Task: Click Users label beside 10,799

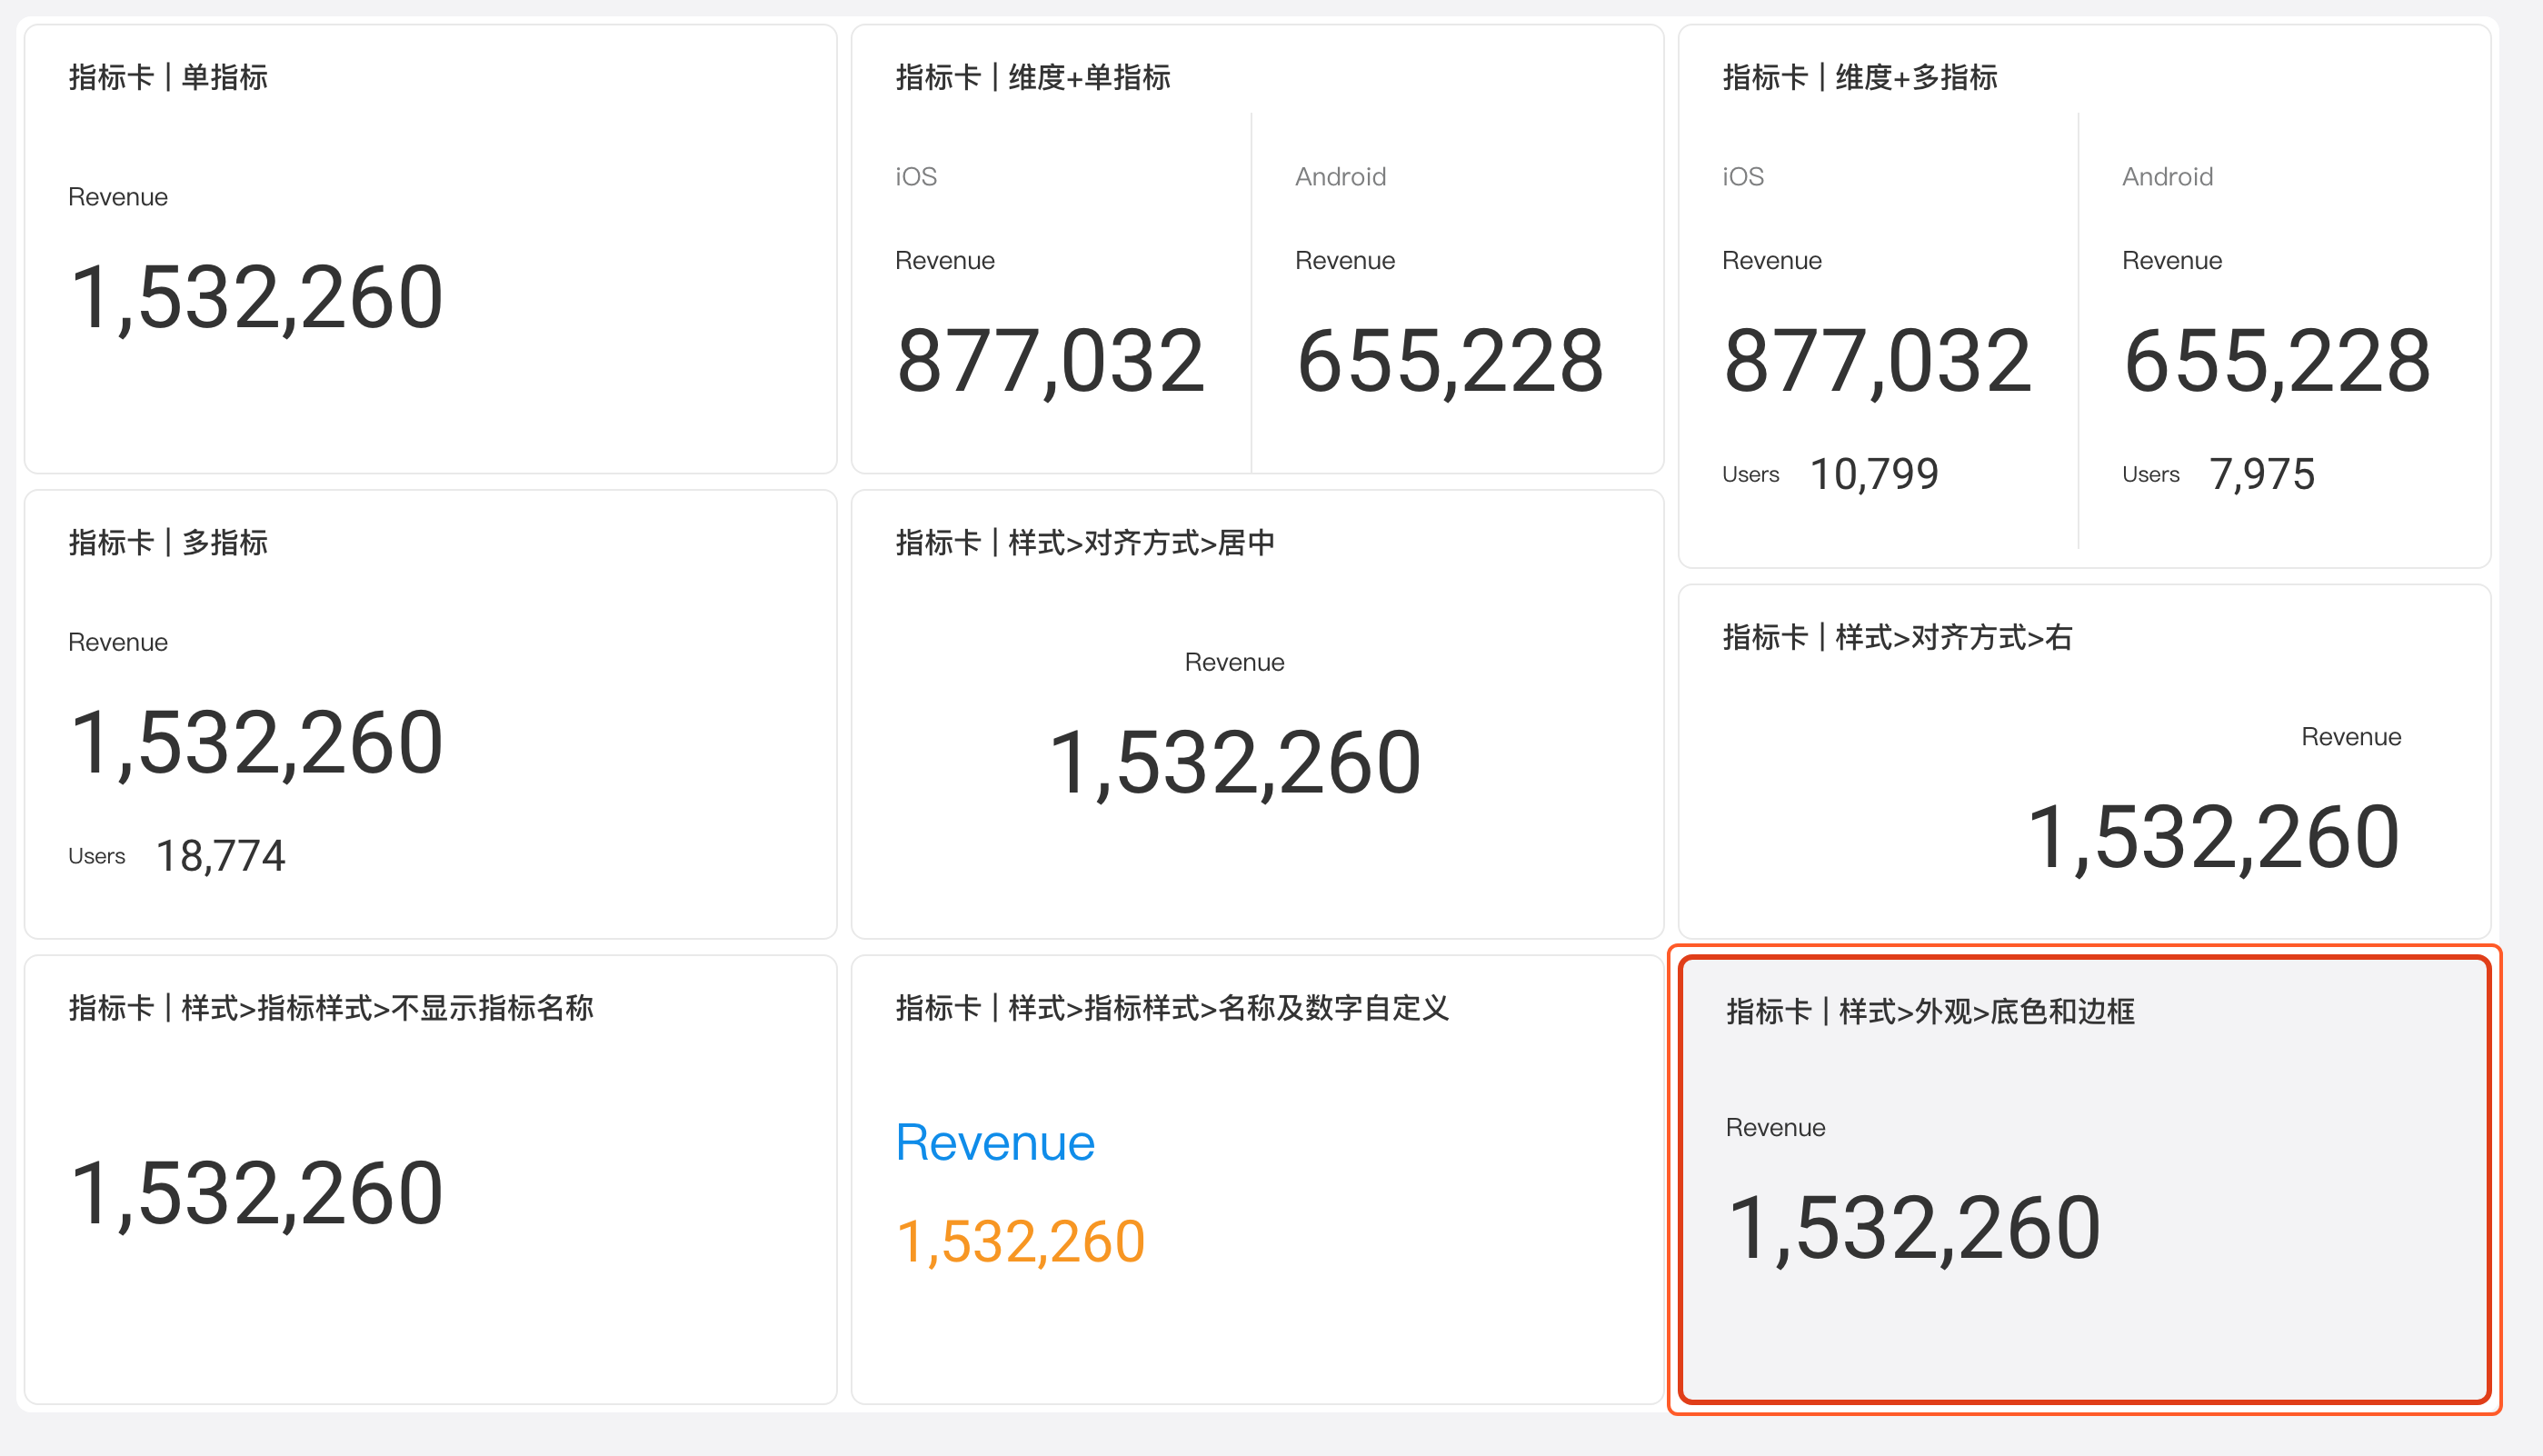Action: point(1751,475)
